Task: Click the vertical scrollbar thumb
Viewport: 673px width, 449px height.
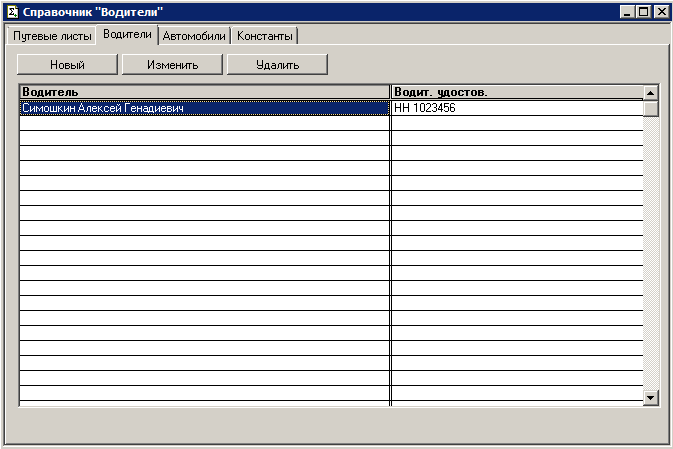Action: tap(650, 108)
